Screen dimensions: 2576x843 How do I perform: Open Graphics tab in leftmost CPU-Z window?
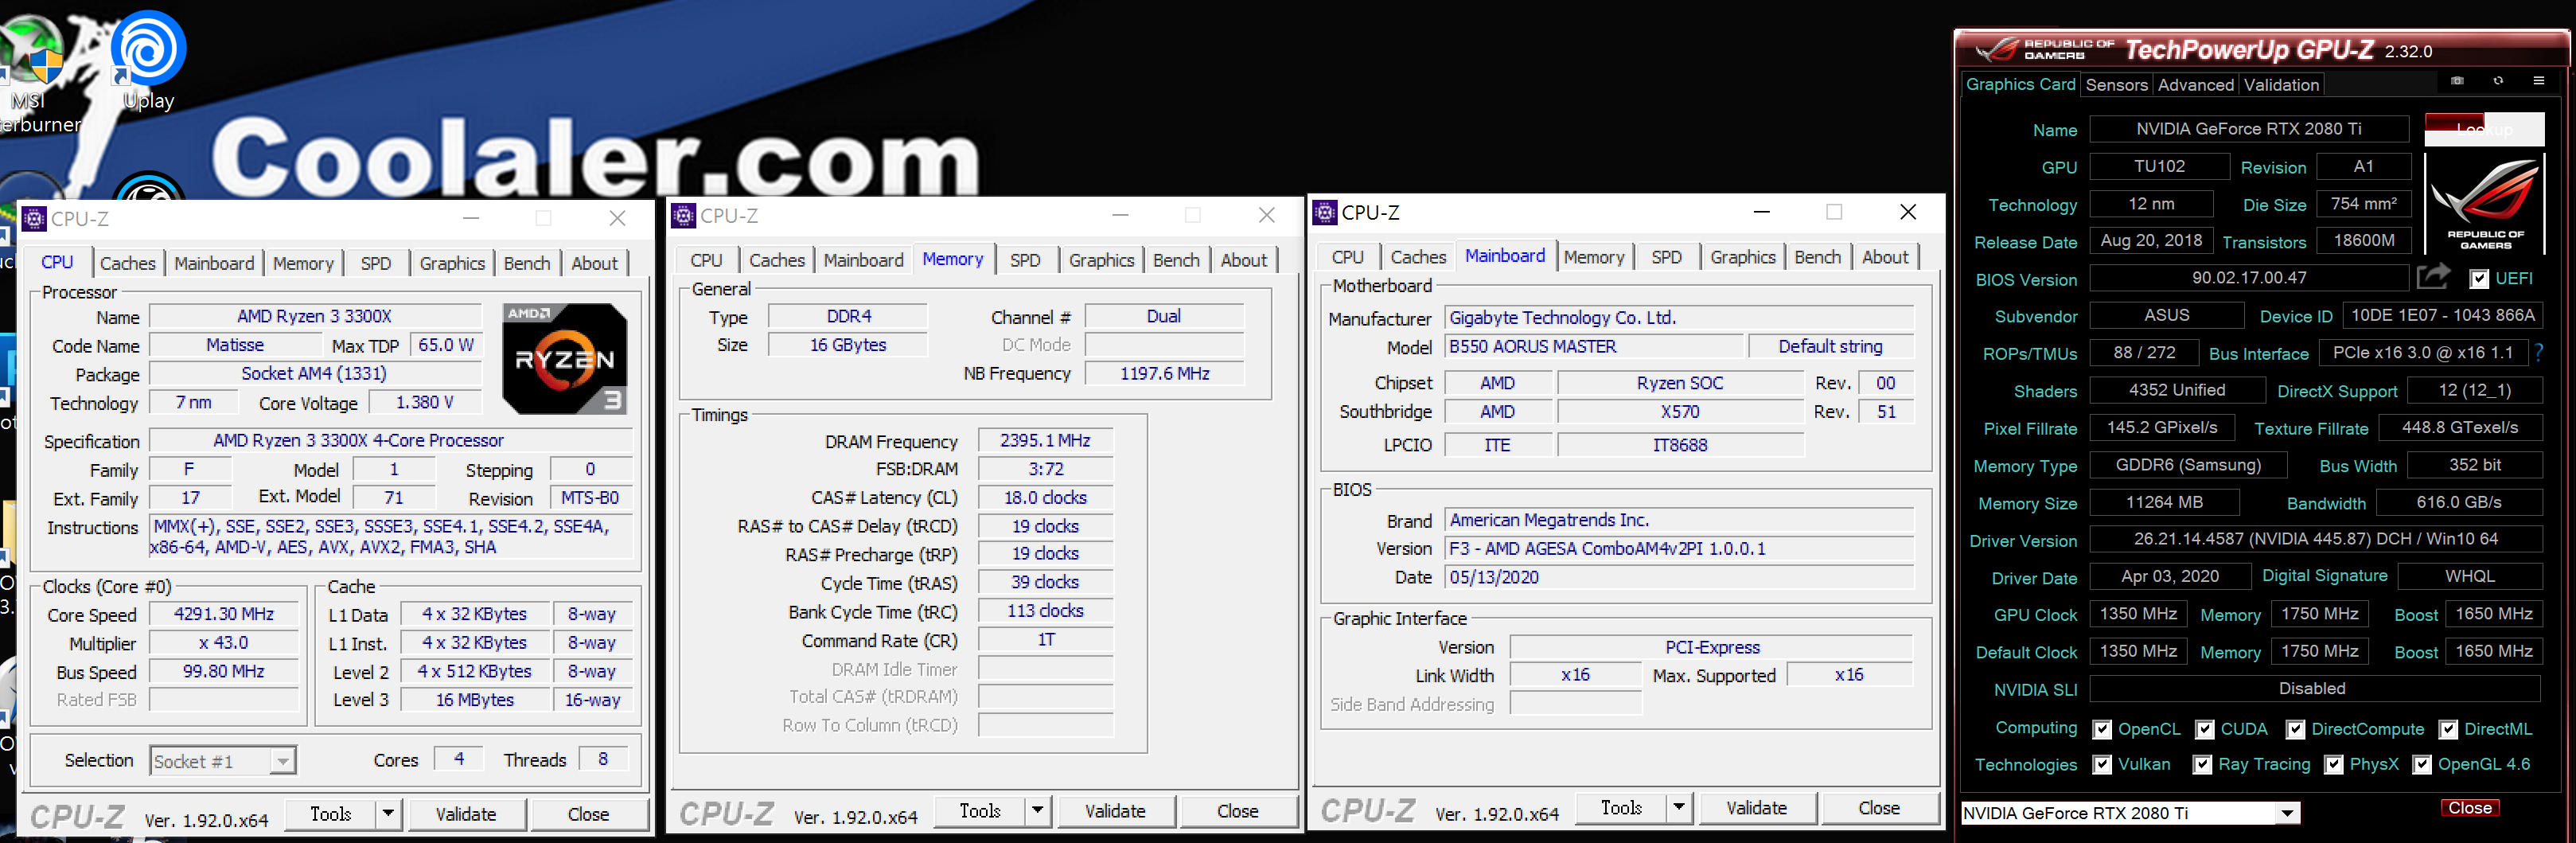tap(452, 263)
